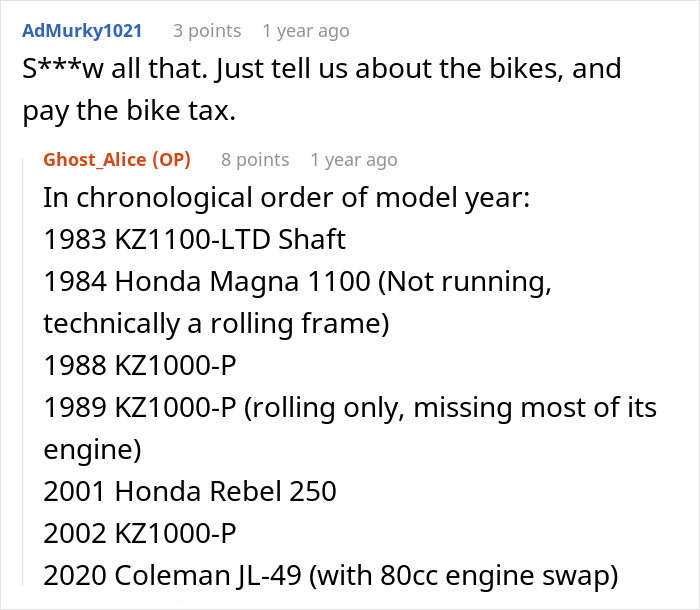This screenshot has height=610, width=700.
Task: Click 'technically a rolling frame)' text
Action: point(215,323)
